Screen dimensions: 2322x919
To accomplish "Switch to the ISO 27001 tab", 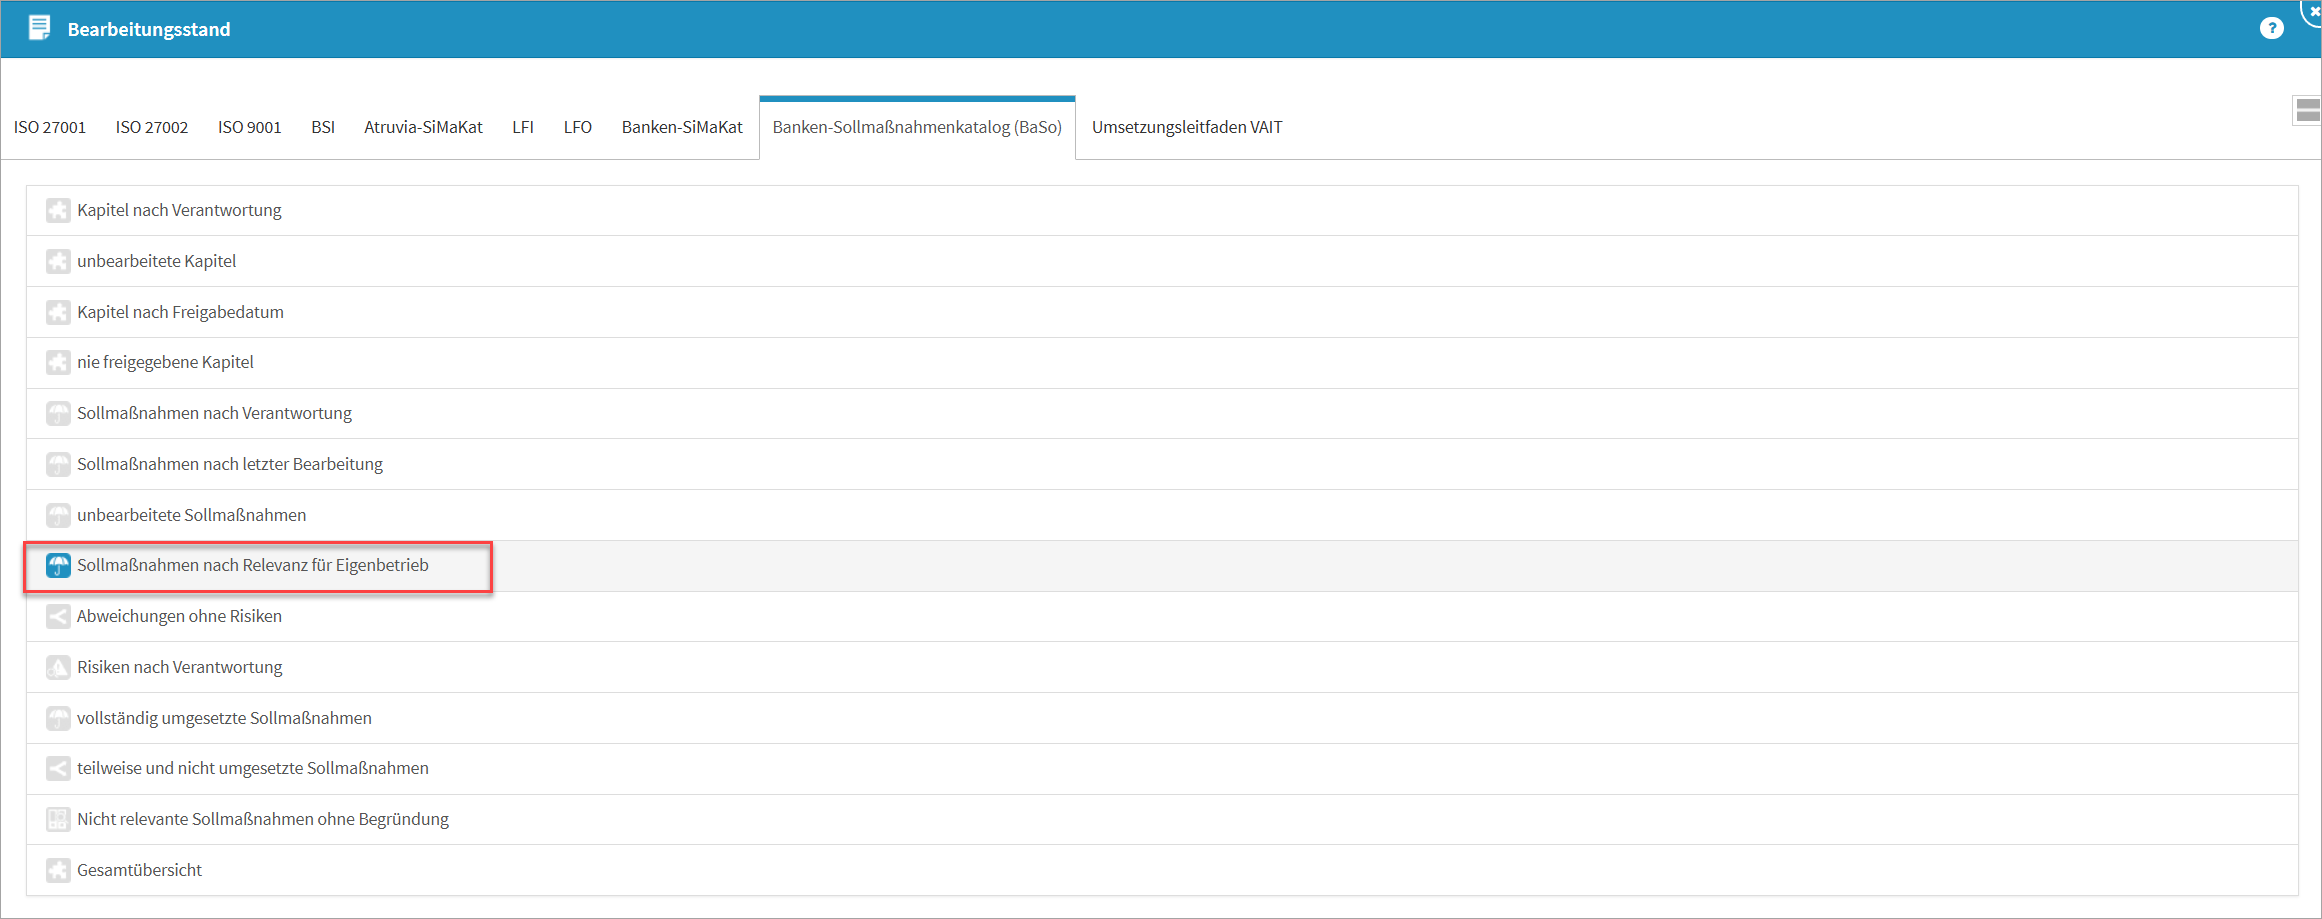I will click(50, 128).
